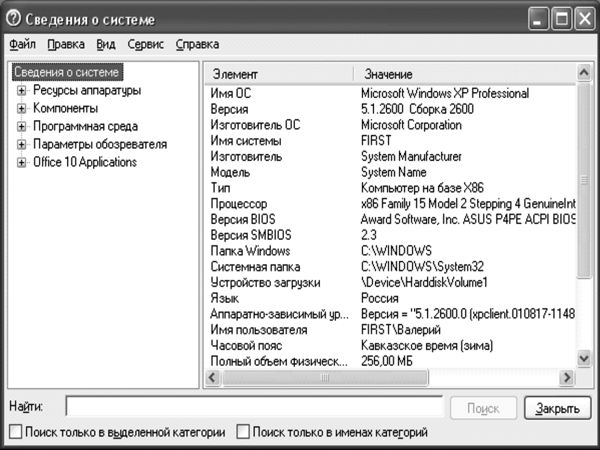This screenshot has height=450, width=600.
Task: Open the Справка menu
Action: [197, 44]
